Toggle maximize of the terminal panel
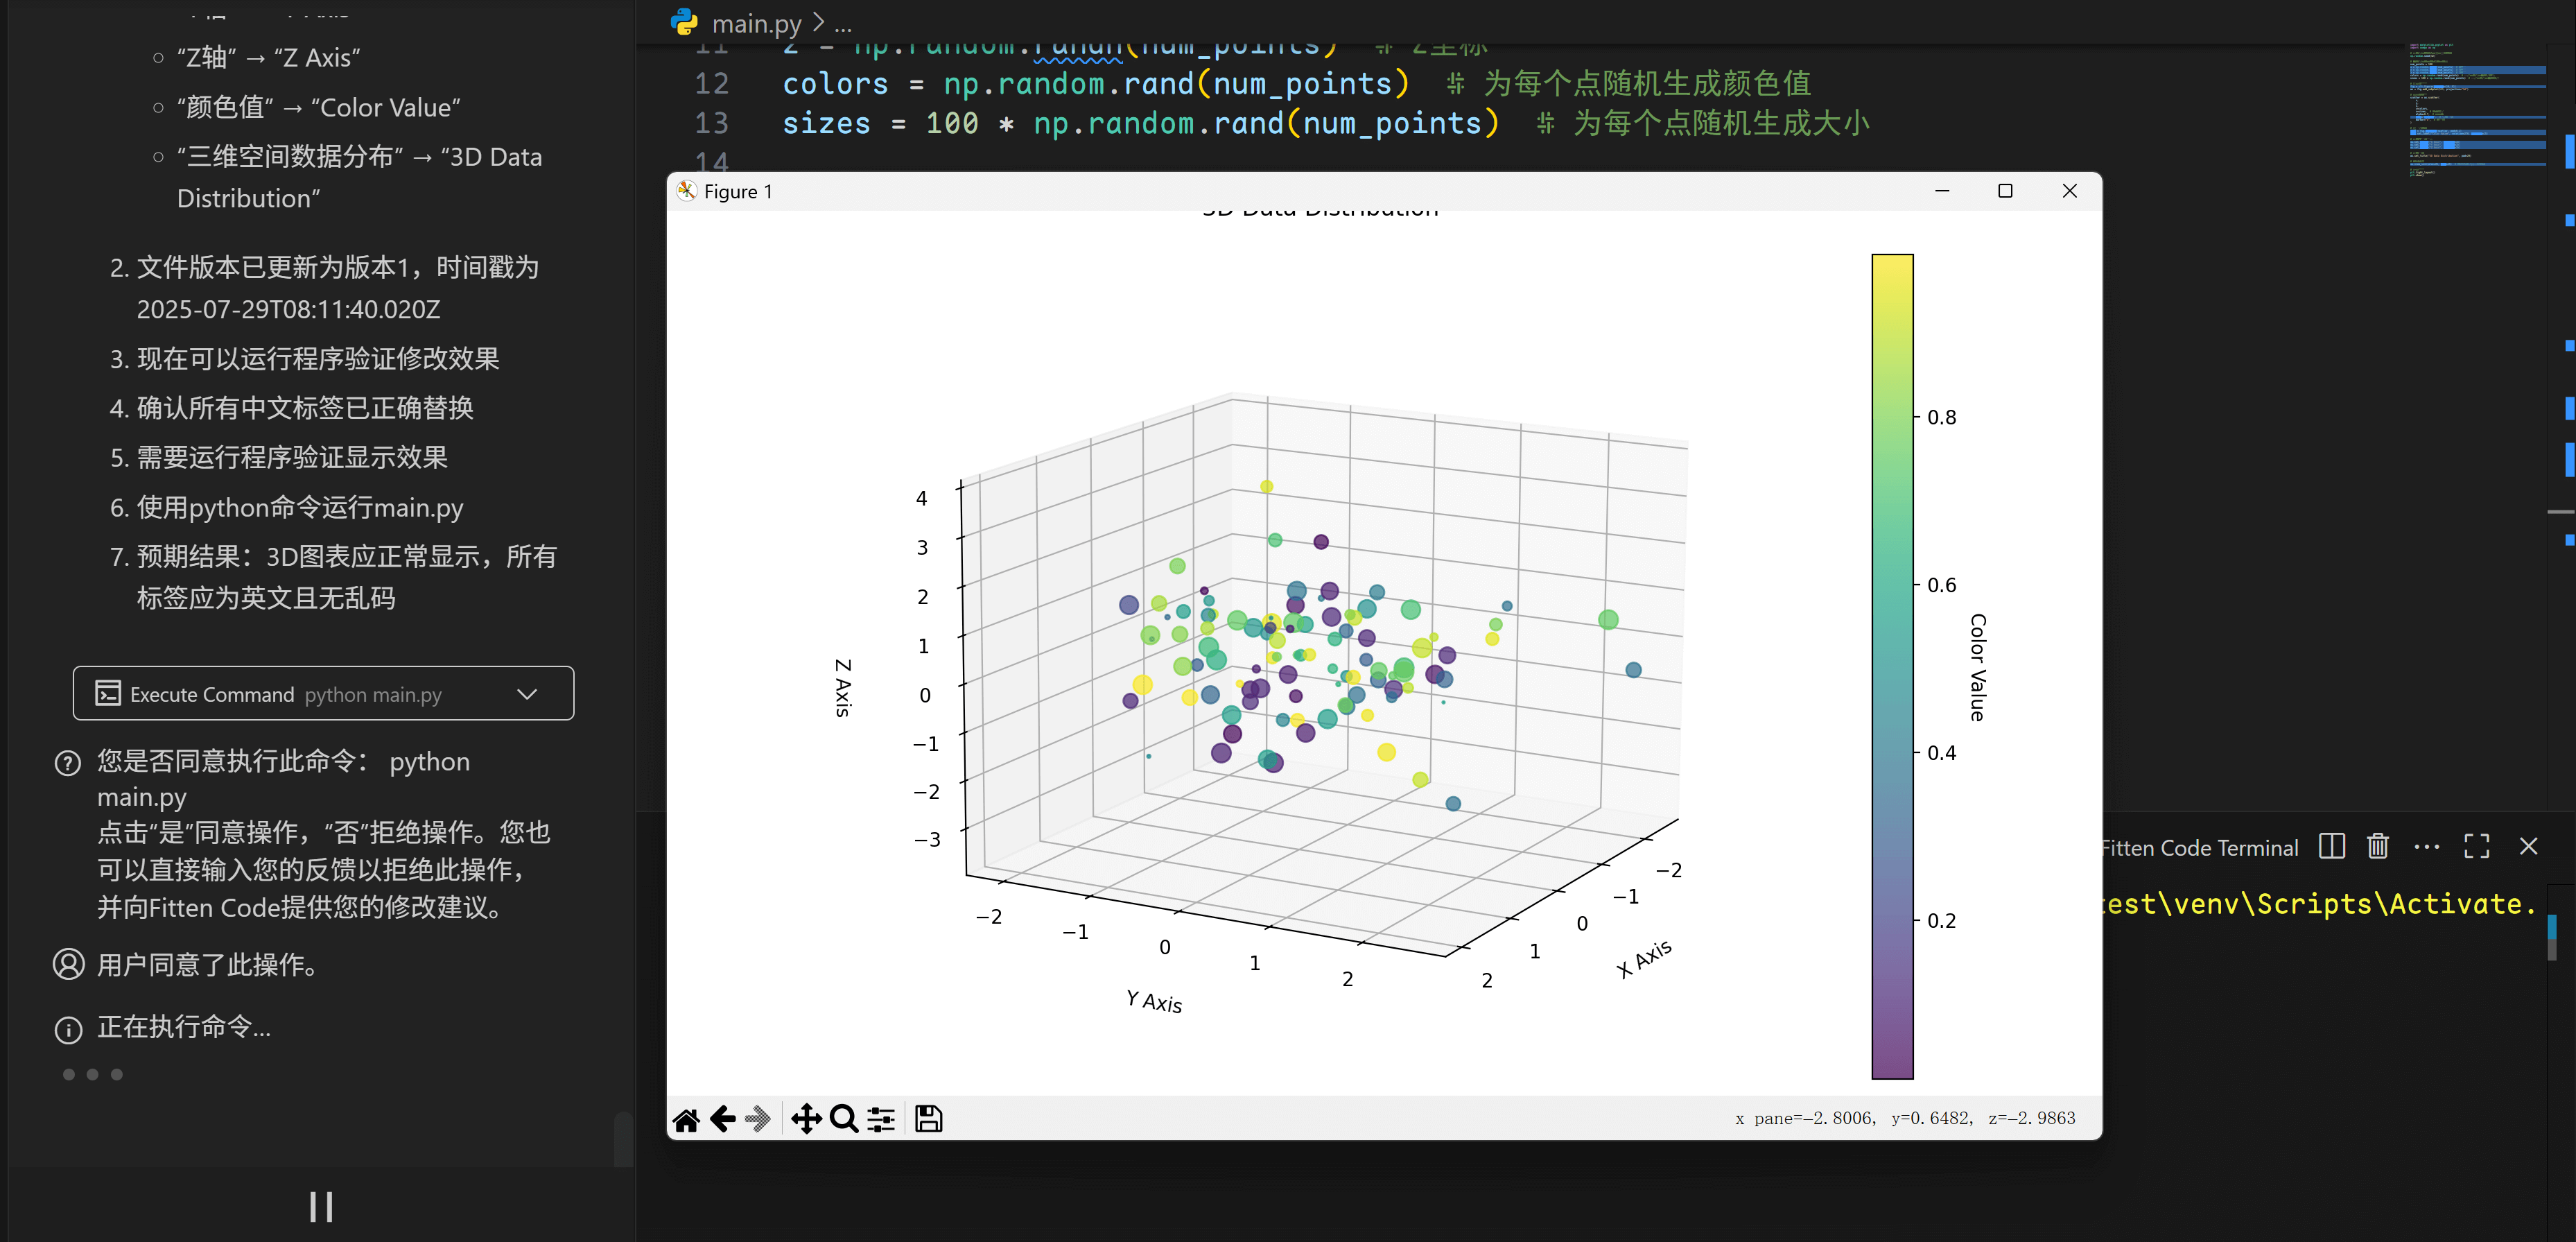The height and width of the screenshot is (1242, 2576). point(2477,847)
